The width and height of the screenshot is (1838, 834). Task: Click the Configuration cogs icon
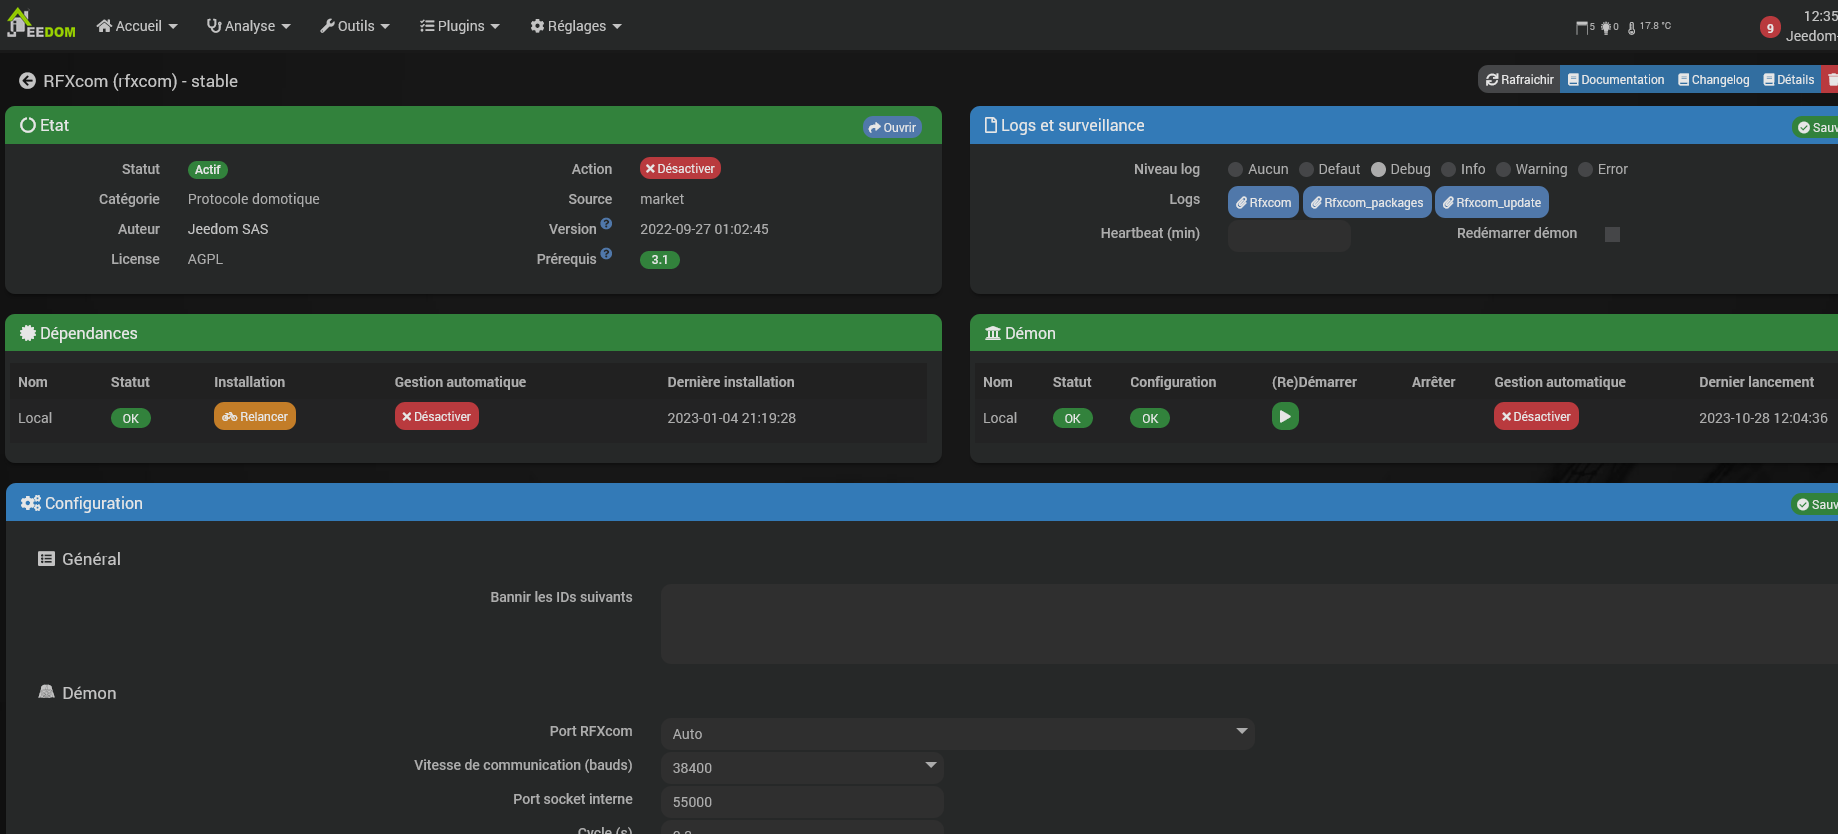pos(31,503)
